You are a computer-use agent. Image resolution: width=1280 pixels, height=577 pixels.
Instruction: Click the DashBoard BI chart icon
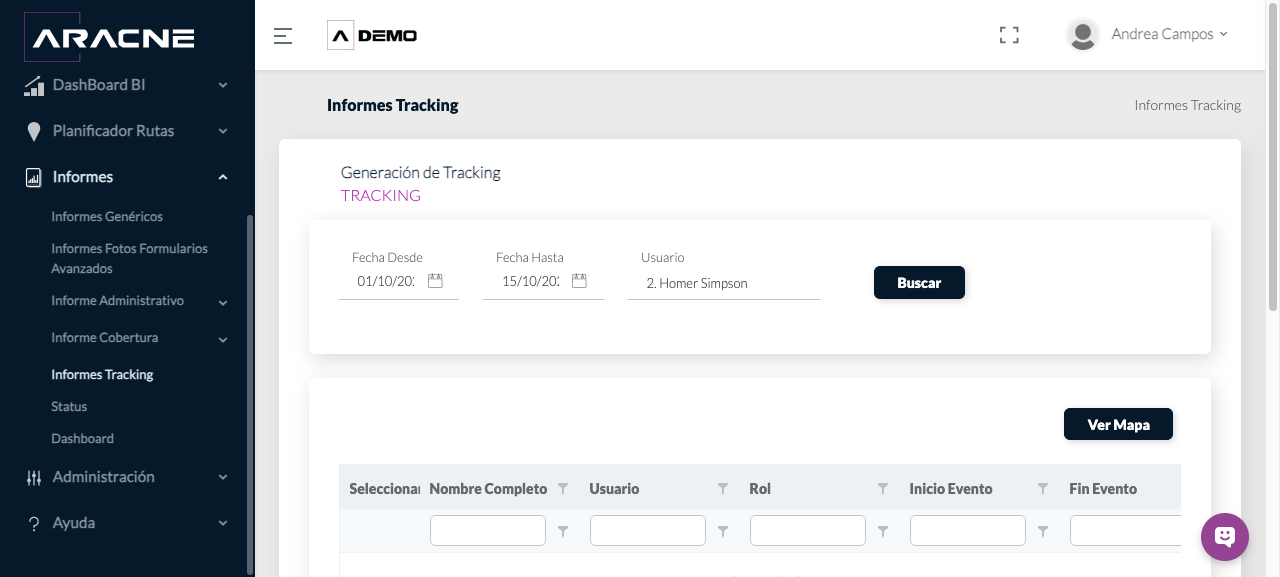34,86
